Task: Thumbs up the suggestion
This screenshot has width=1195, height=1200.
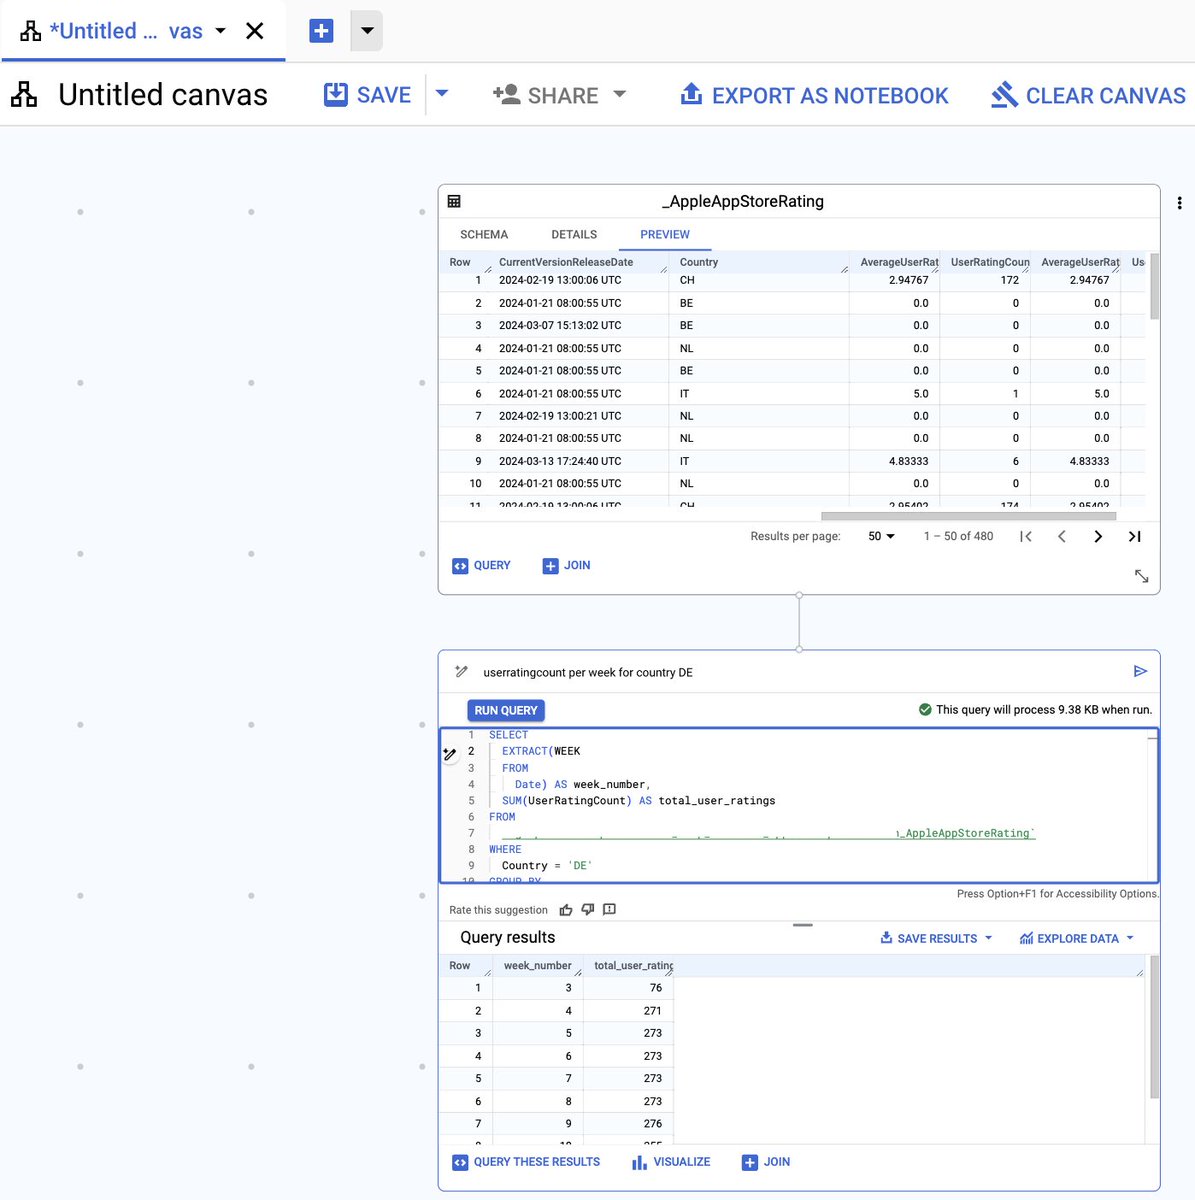Action: click(566, 910)
